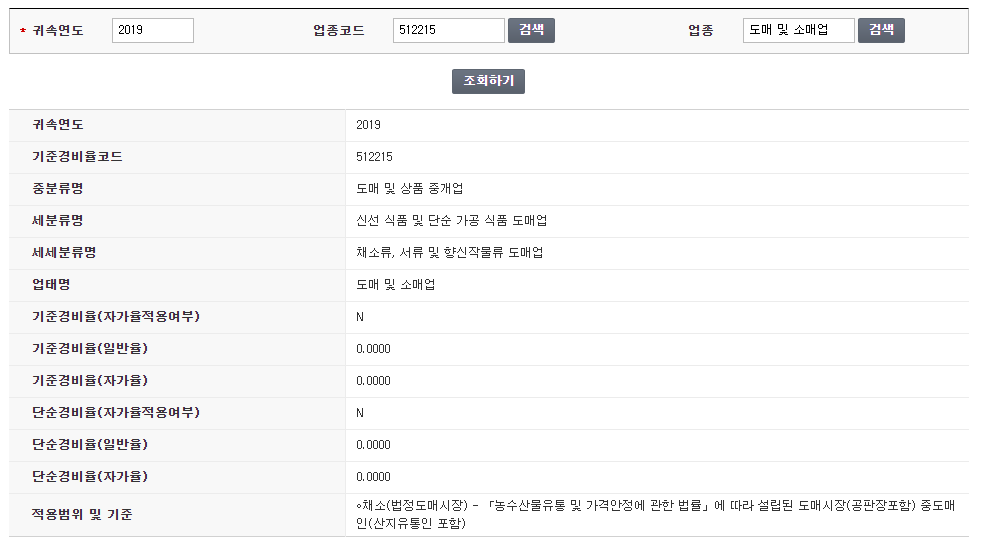The height and width of the screenshot is (546, 983).
Task: Select 세세분류명 value 채소류, 서류 및 향신작물류 도매업
Action: pyautogui.click(x=449, y=253)
